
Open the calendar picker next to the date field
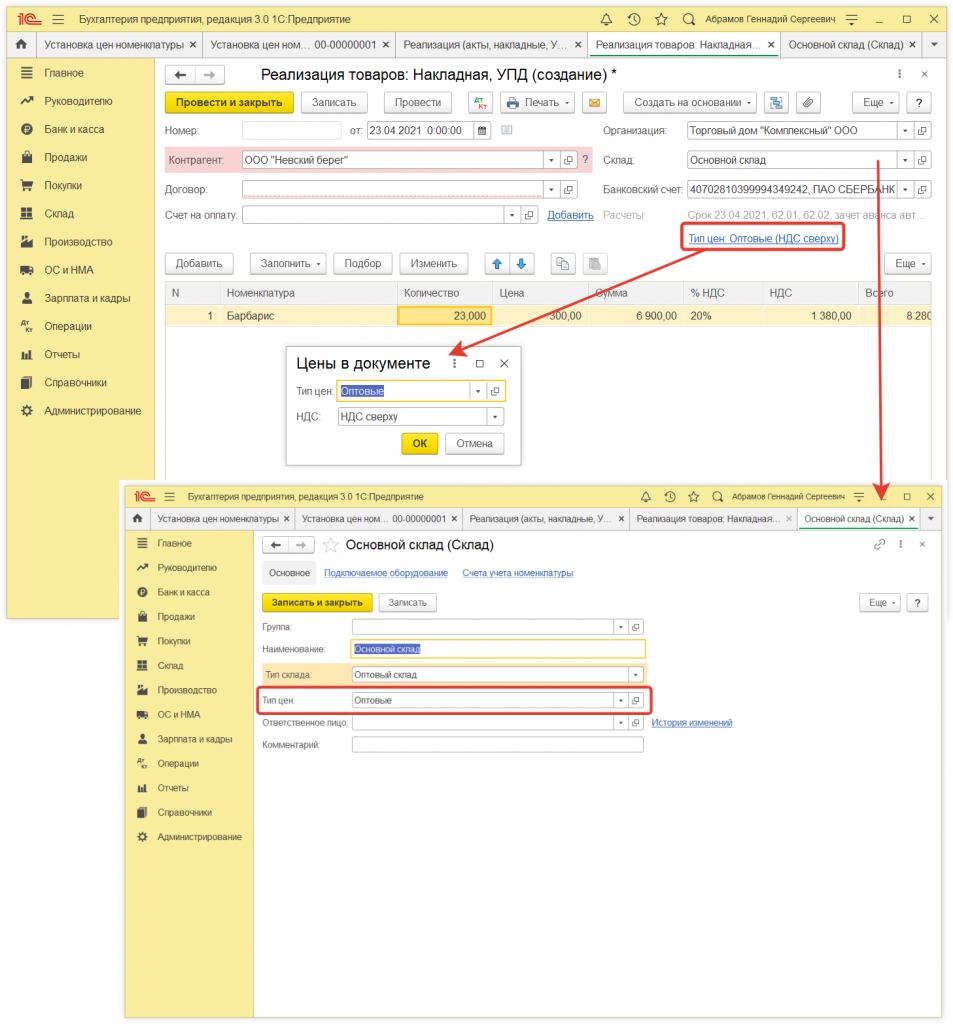click(x=483, y=131)
